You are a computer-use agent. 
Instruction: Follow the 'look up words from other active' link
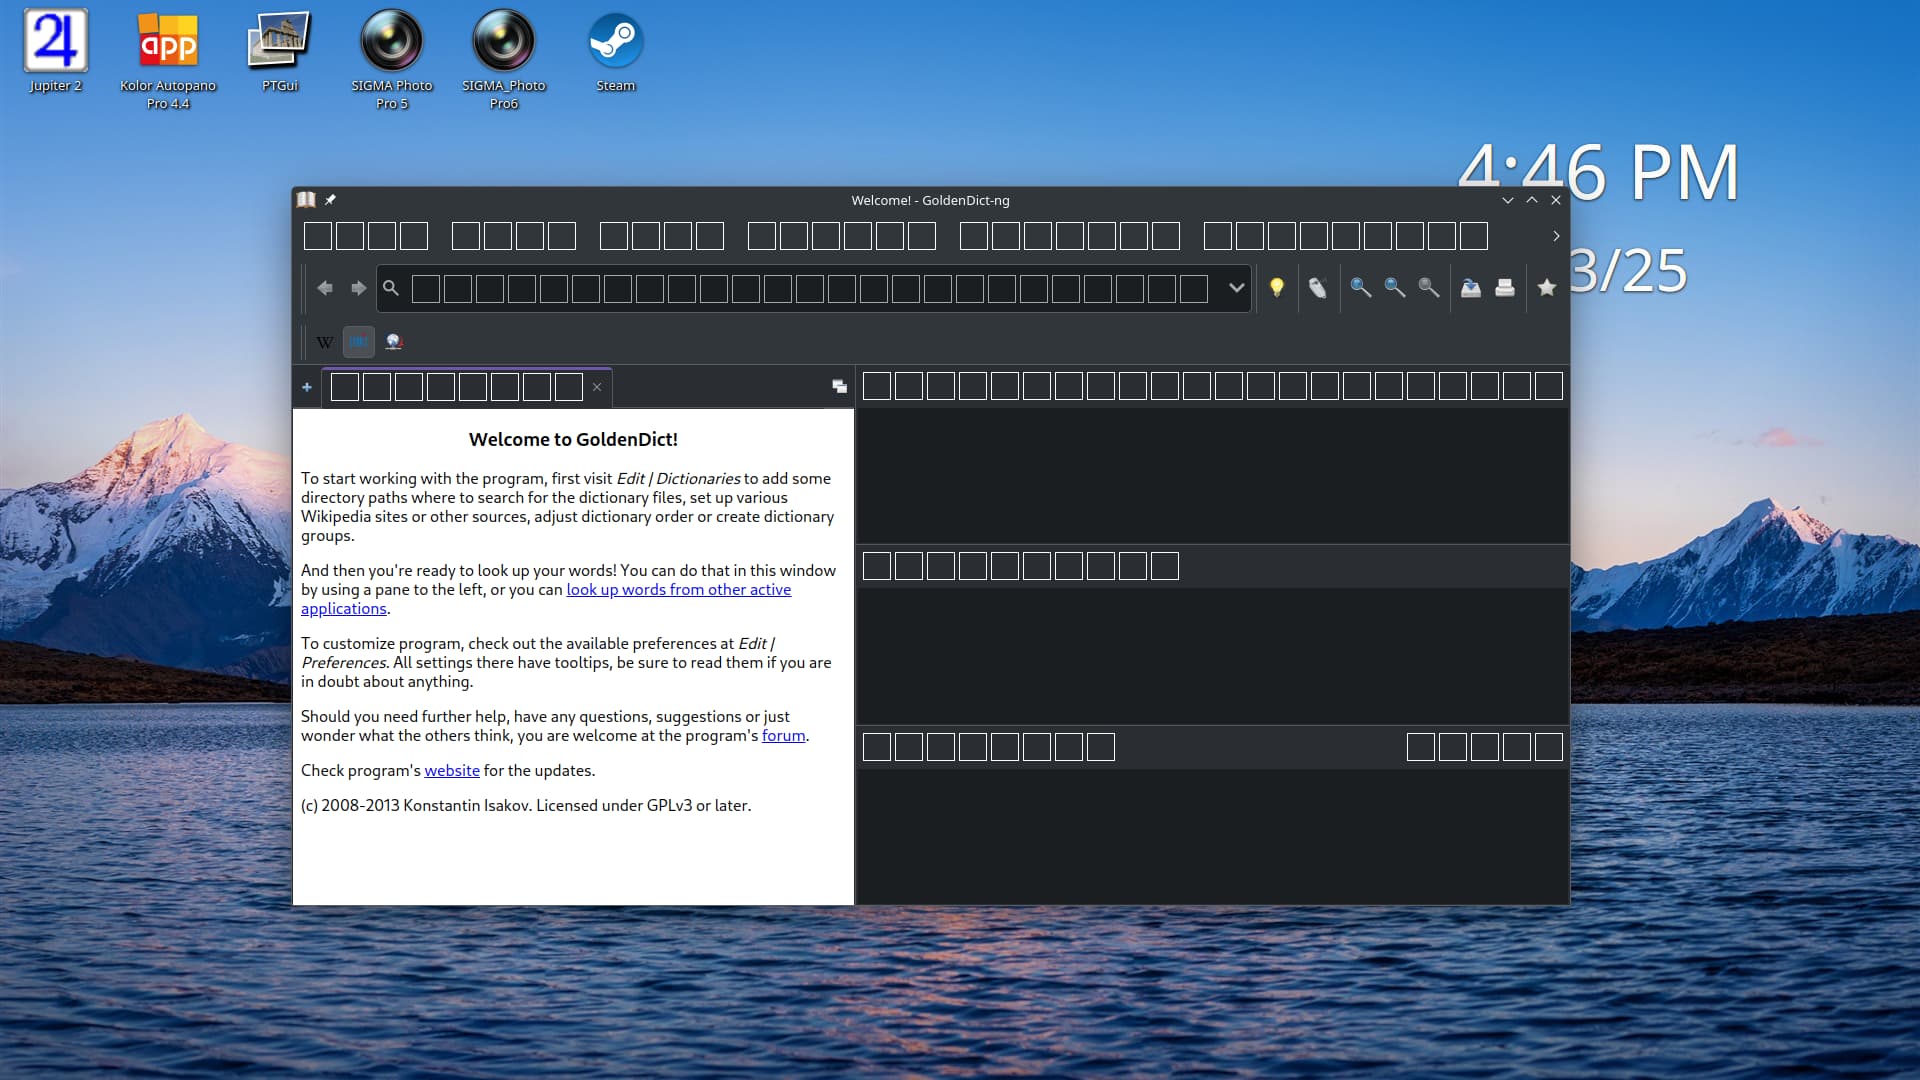tap(678, 590)
